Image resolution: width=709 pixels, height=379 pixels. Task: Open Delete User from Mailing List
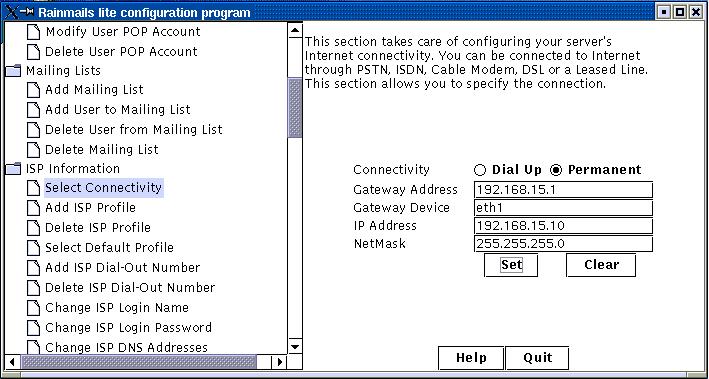pyautogui.click(x=134, y=130)
